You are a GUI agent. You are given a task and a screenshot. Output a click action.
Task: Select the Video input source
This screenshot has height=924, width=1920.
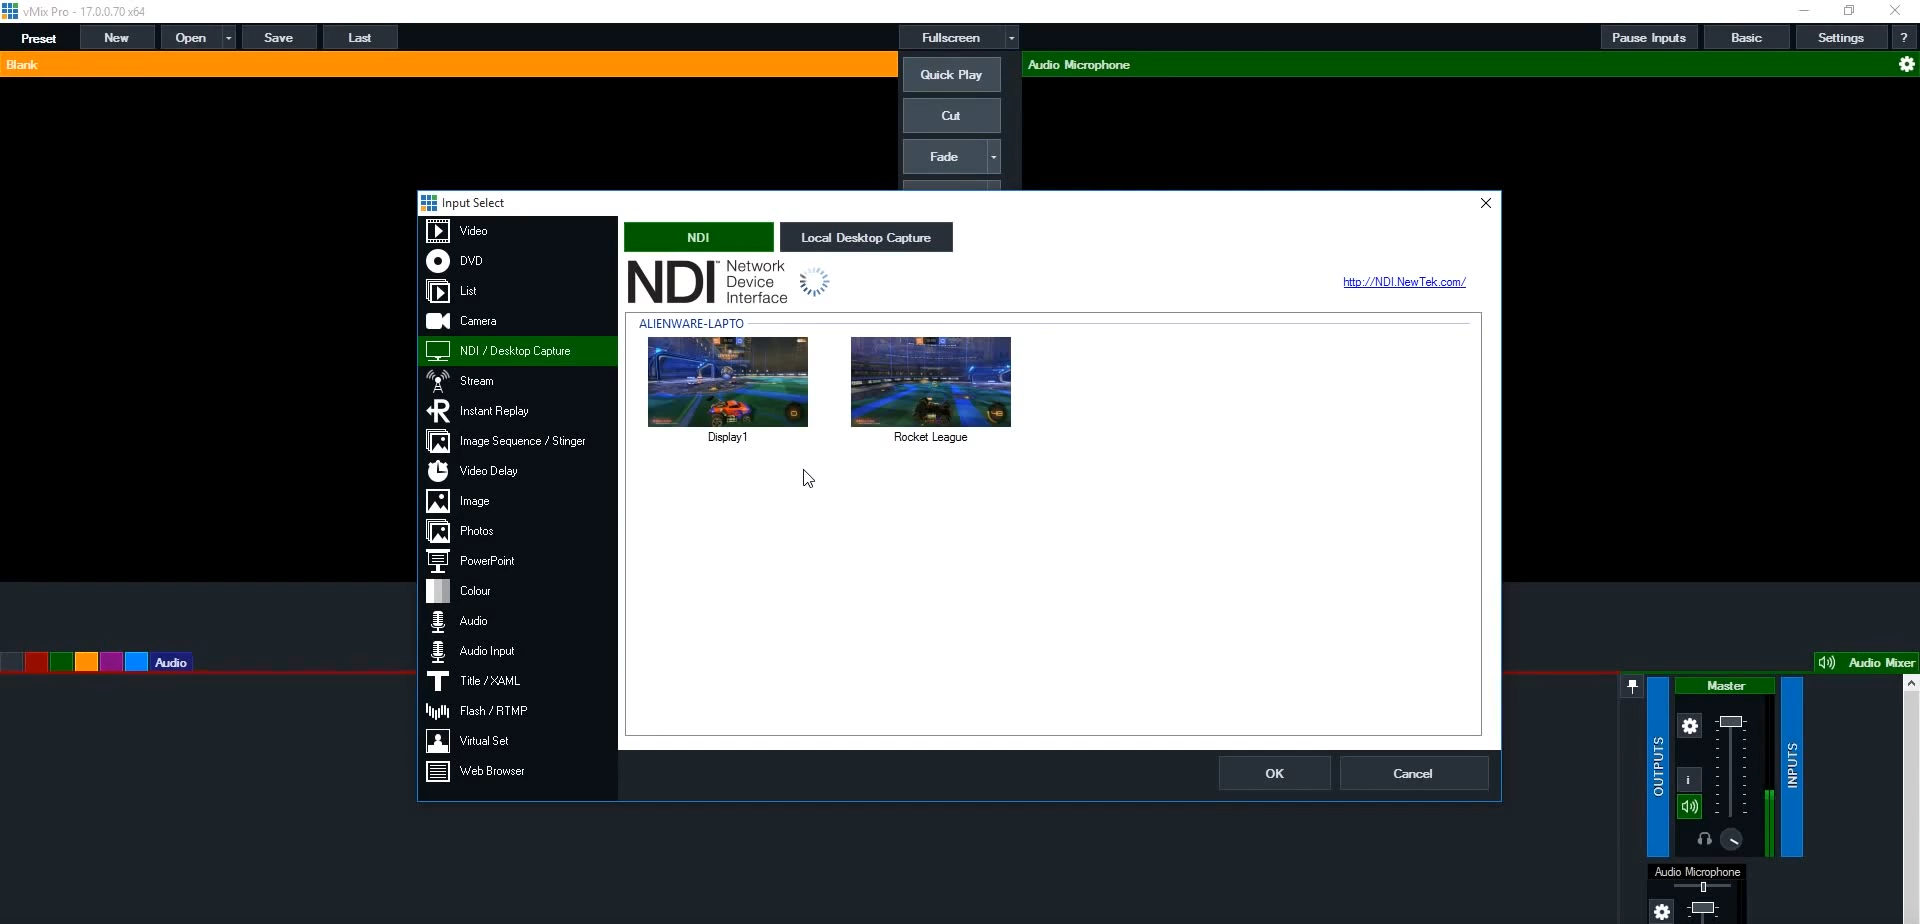coord(473,230)
